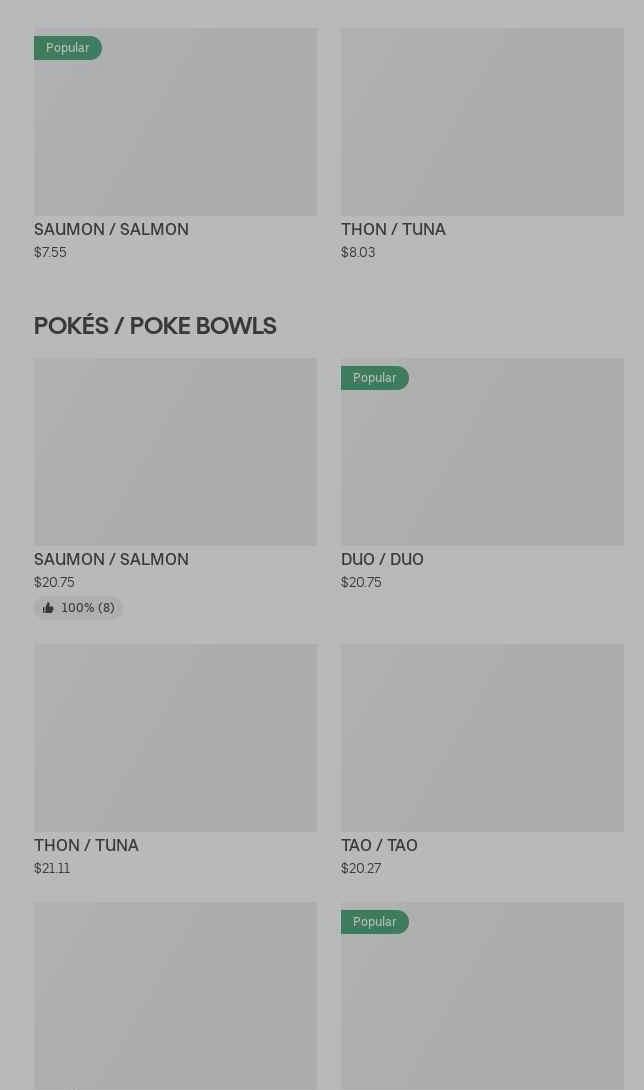Open the $21.11 Thon / Tuna bowl image
Viewport: 644px width, 1090px height.
[x=175, y=738]
